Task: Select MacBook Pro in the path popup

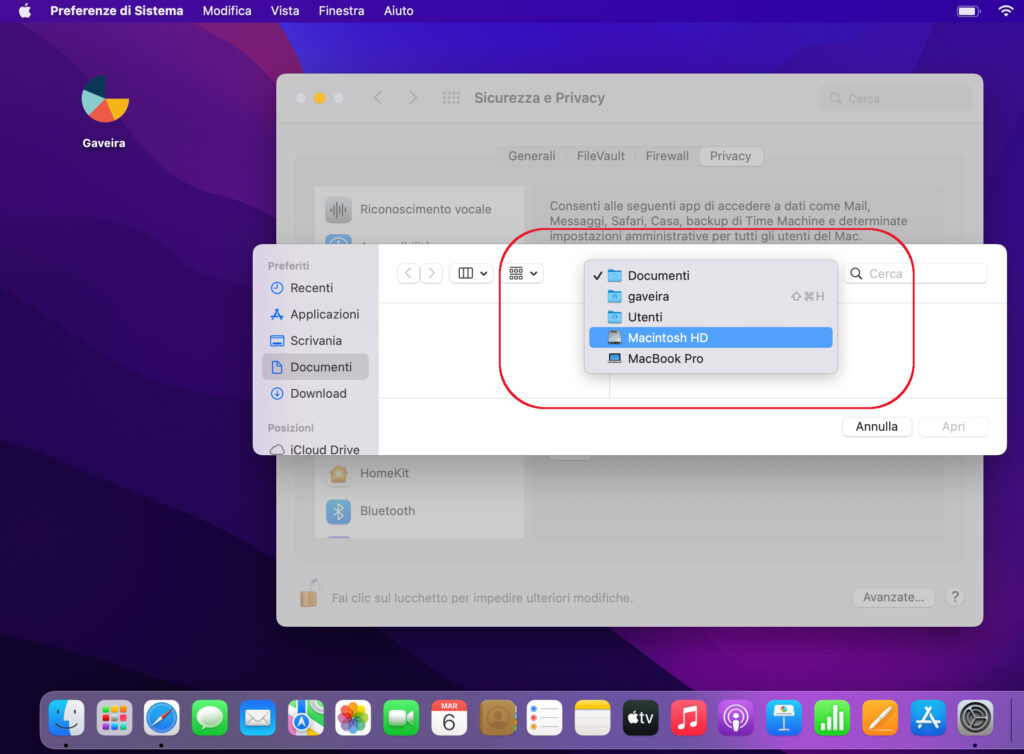Action: point(711,358)
